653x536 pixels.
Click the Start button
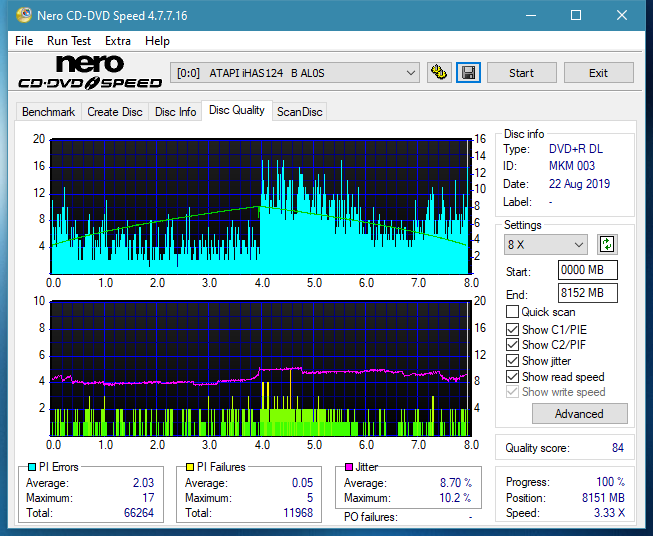coord(521,73)
